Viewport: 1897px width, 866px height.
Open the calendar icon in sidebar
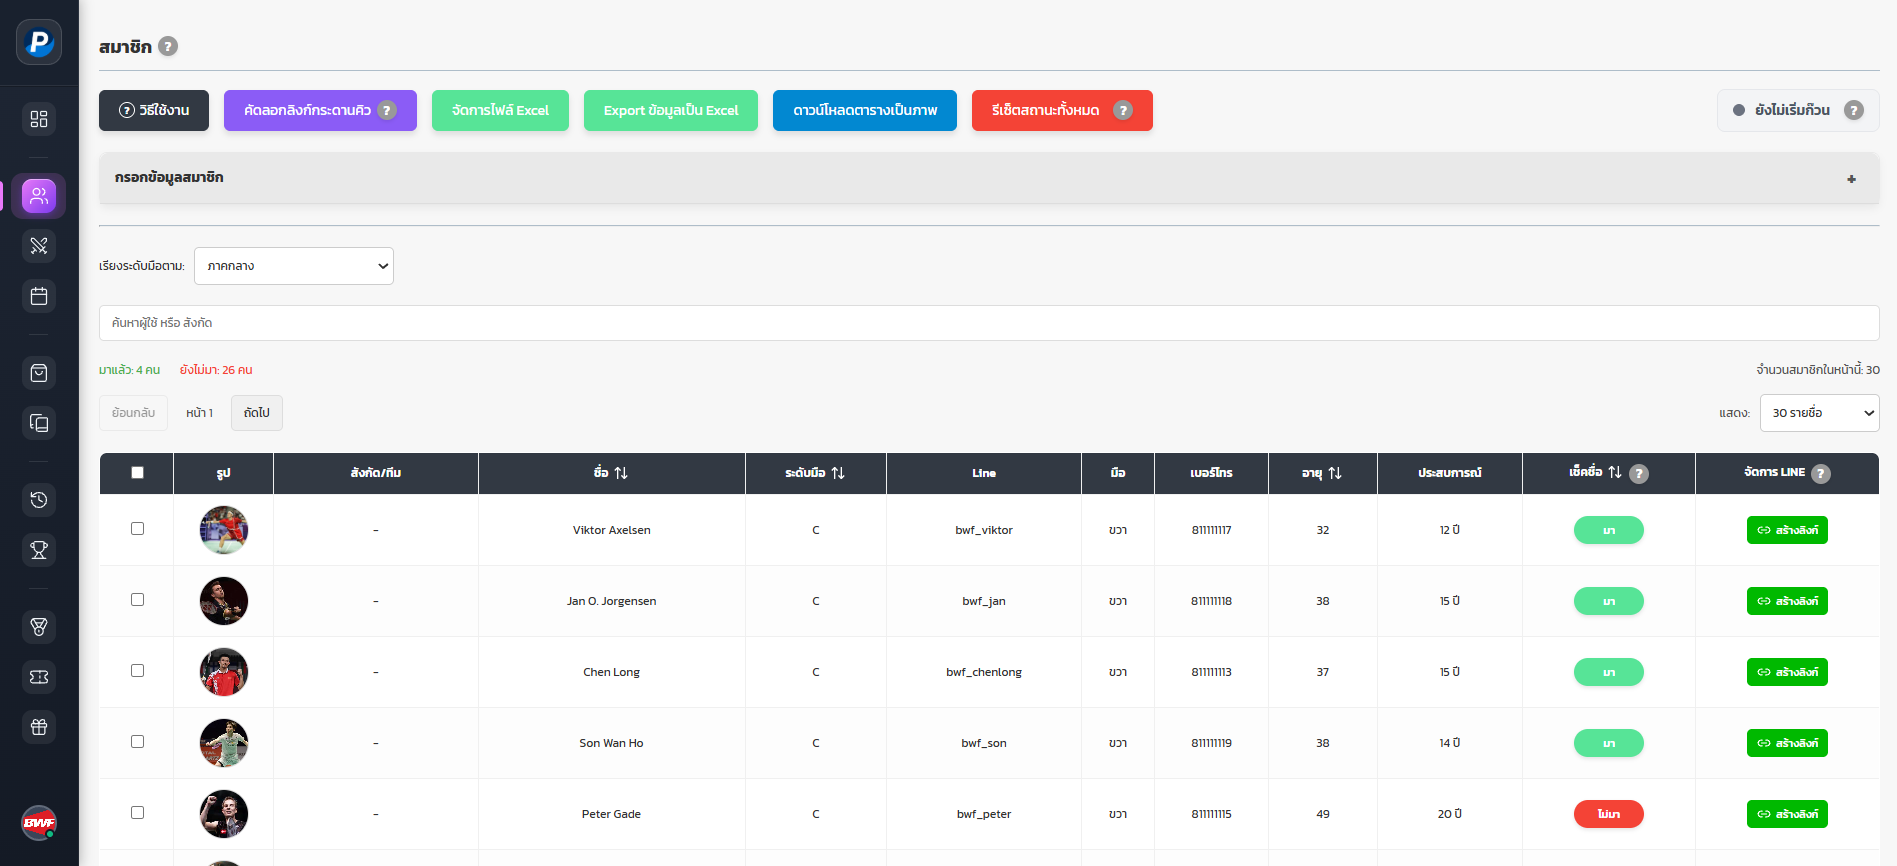click(39, 296)
